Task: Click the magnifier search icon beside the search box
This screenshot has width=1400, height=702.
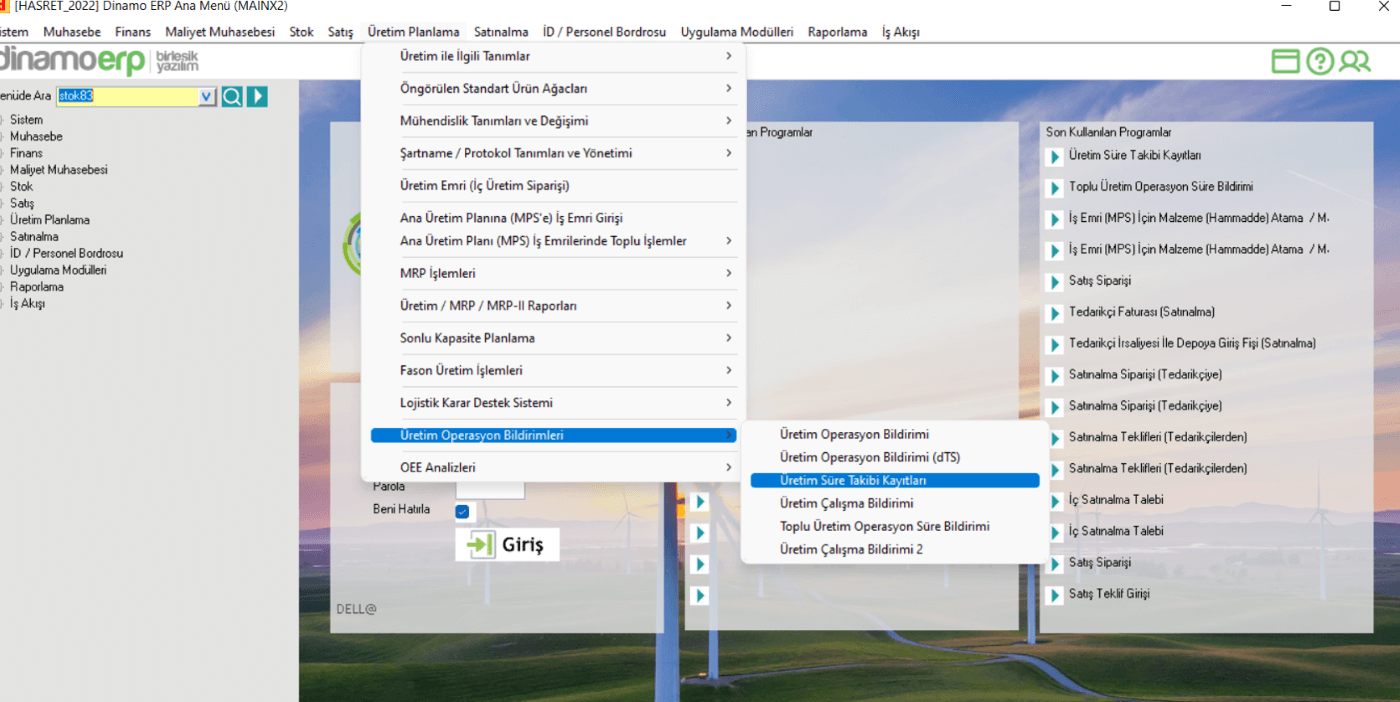Action: [232, 96]
